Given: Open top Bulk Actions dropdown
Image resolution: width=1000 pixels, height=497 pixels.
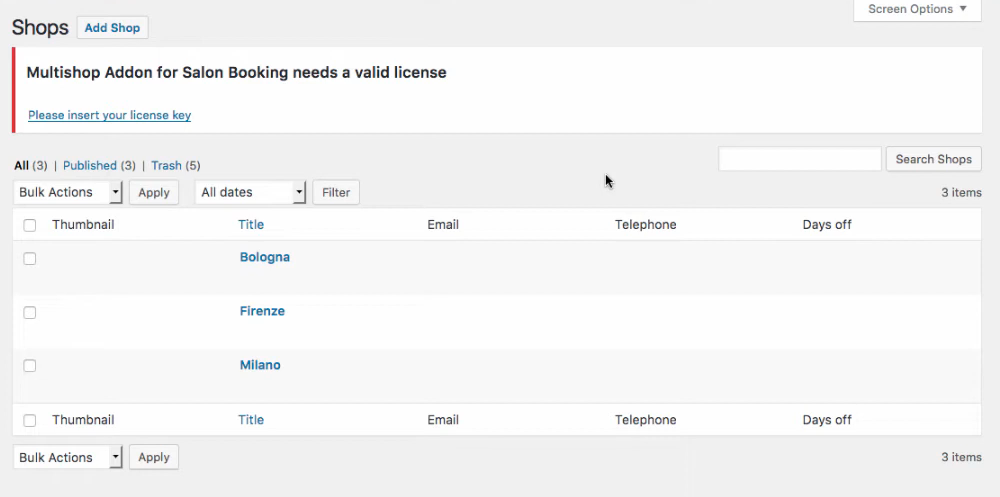Looking at the screenshot, I should [68, 192].
